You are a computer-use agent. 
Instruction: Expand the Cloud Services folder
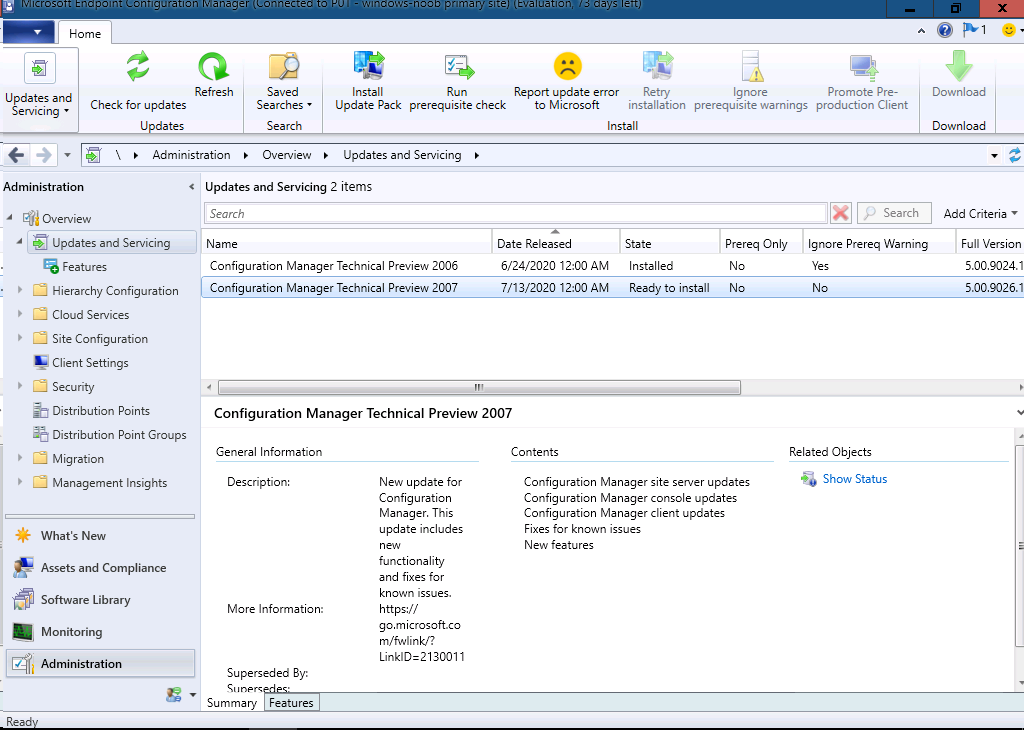20,313
